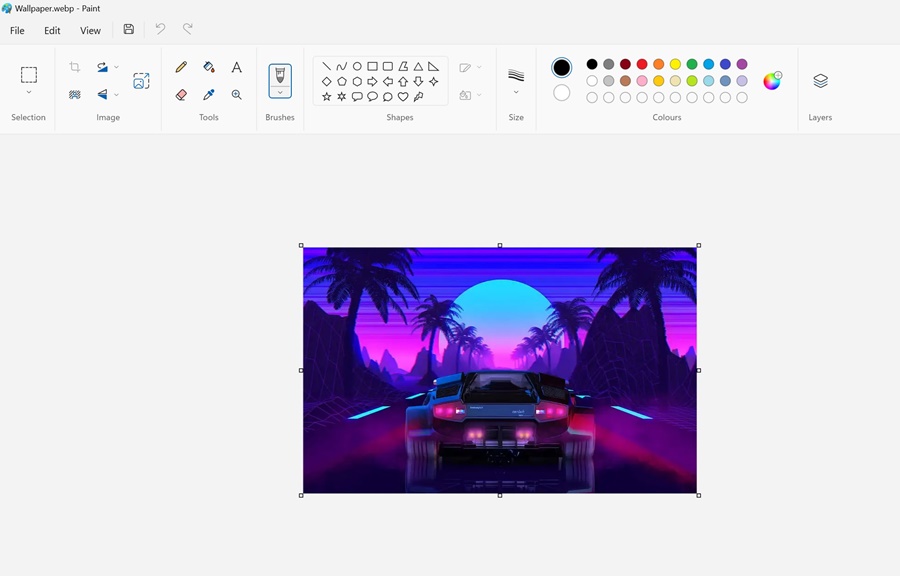Click the Undo arrow icon
This screenshot has height=576, width=900.
pyautogui.click(x=160, y=29)
